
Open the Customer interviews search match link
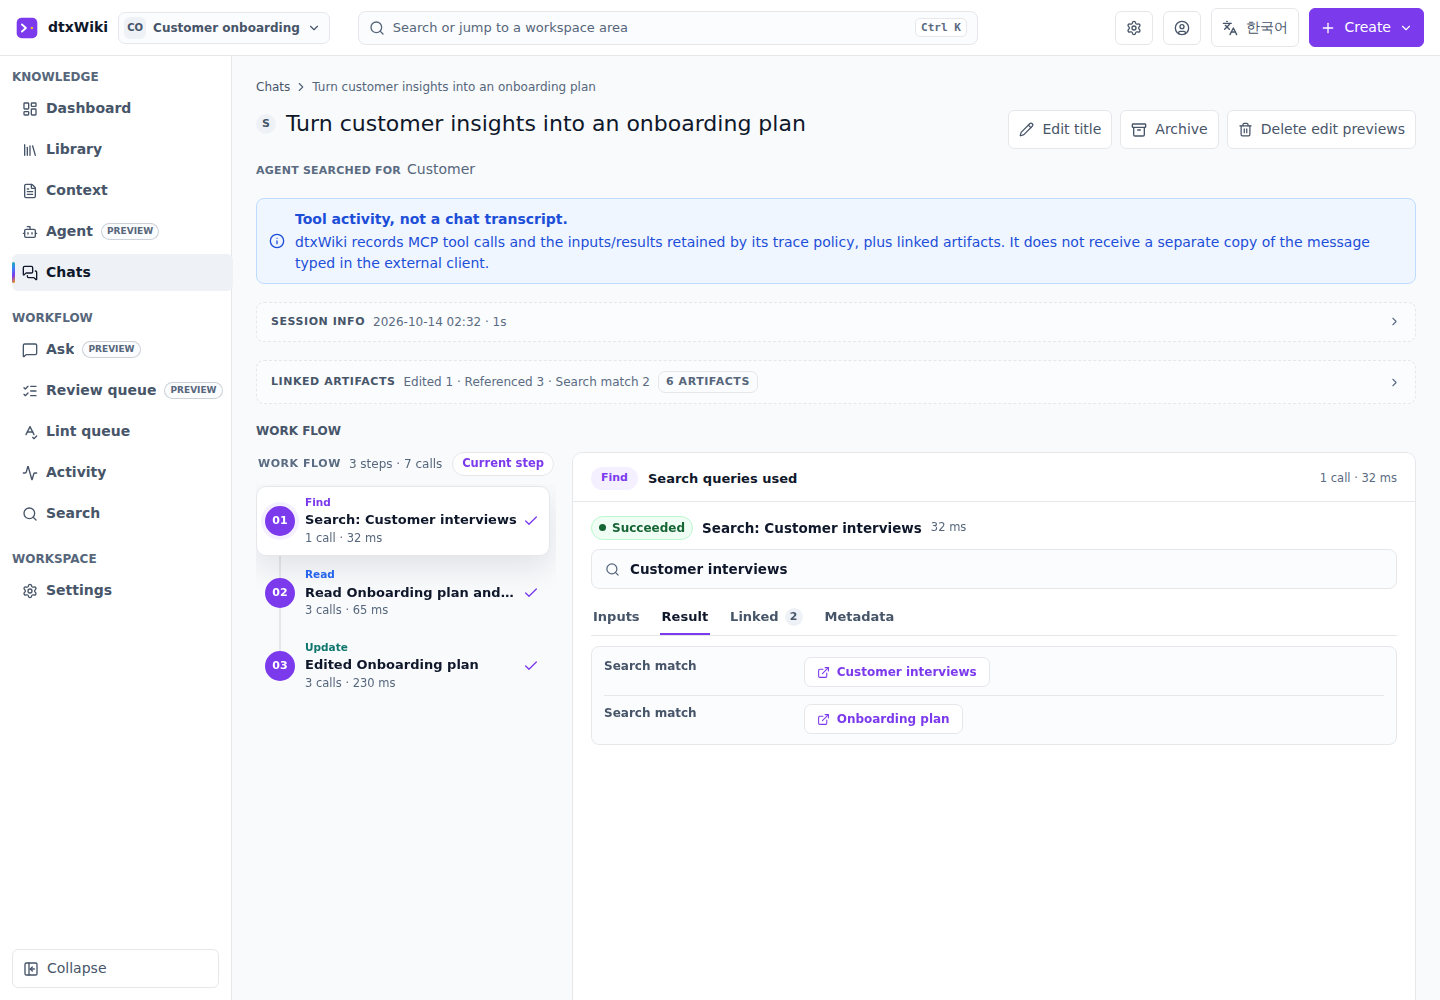point(897,672)
